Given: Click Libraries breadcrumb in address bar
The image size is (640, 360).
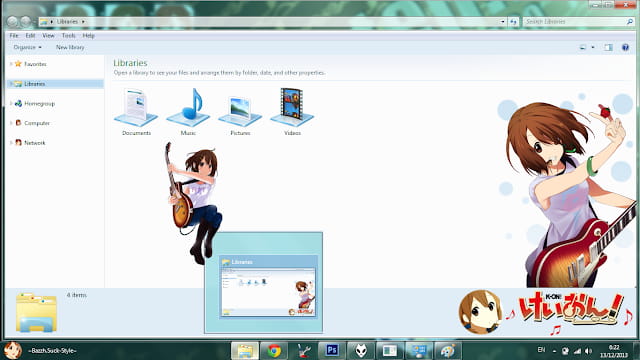Looking at the screenshot, I should tap(67, 22).
